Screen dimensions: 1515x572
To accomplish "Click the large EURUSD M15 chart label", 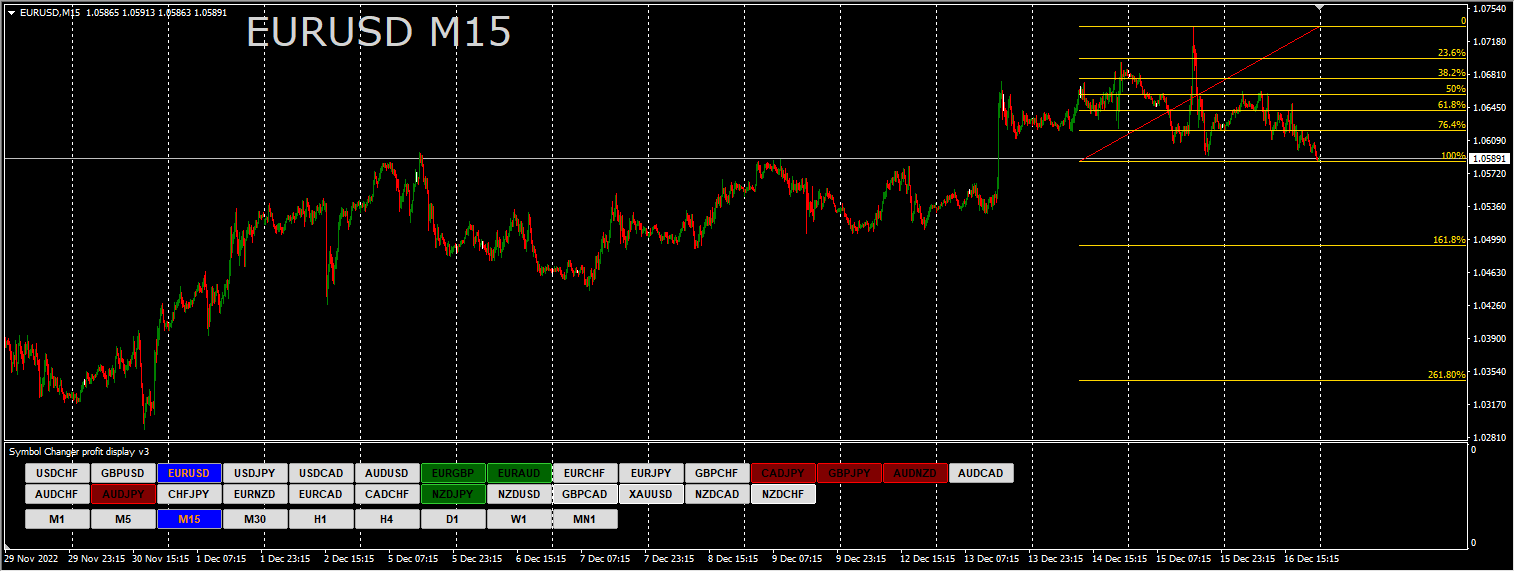I will 379,33.
